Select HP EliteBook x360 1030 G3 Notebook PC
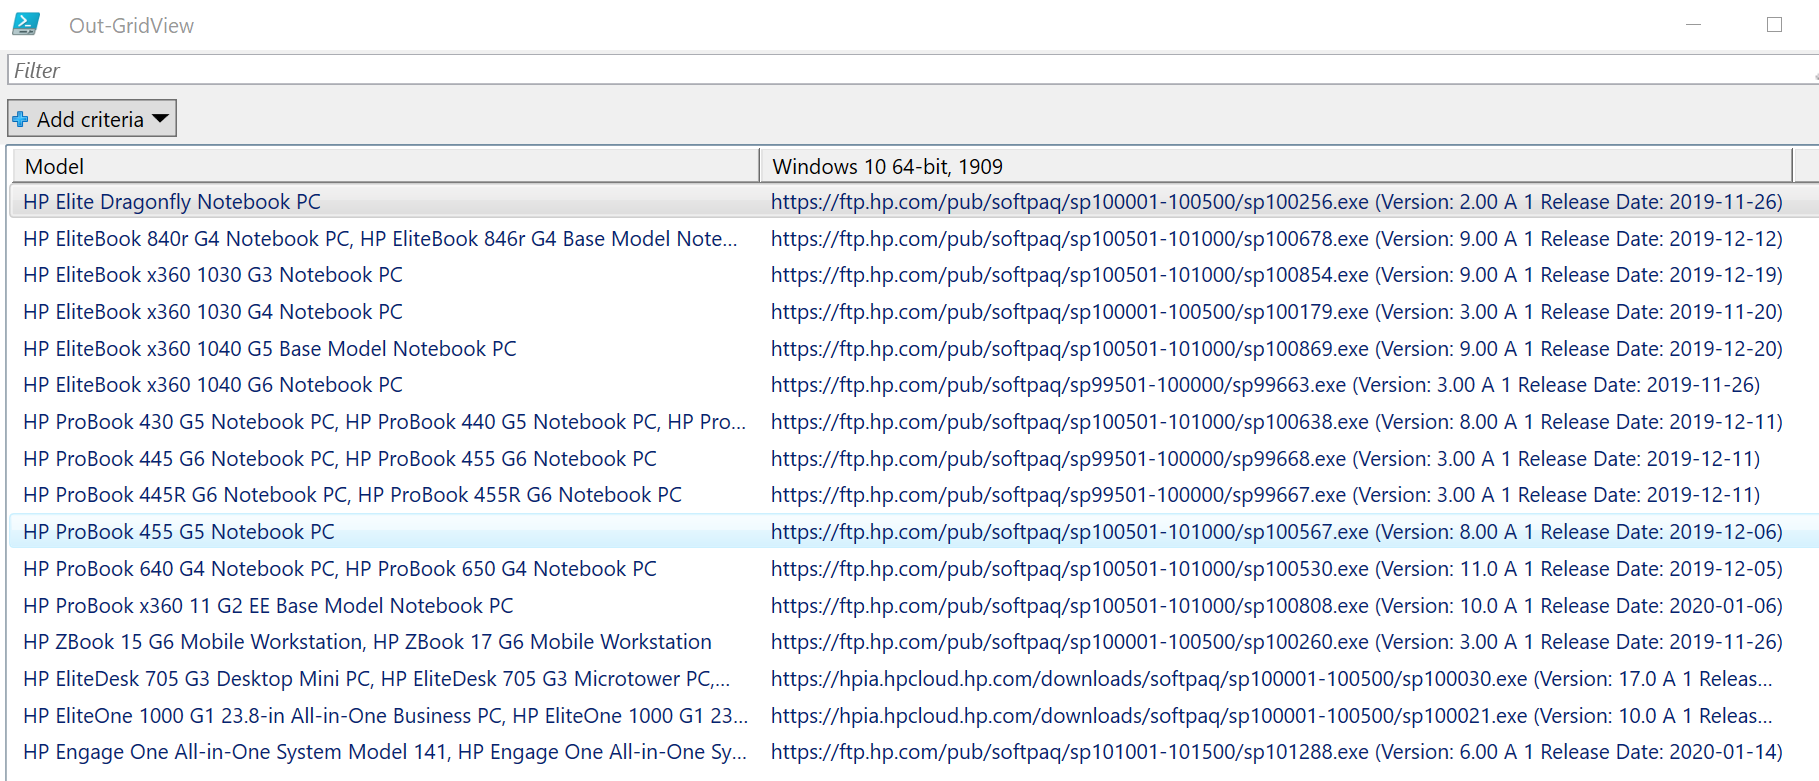 pyautogui.click(x=213, y=275)
